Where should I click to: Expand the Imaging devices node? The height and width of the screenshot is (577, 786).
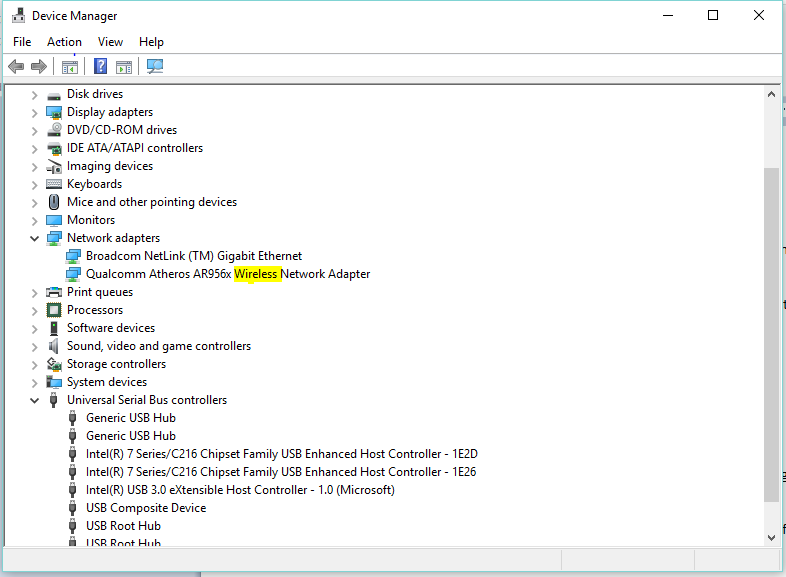pos(34,167)
